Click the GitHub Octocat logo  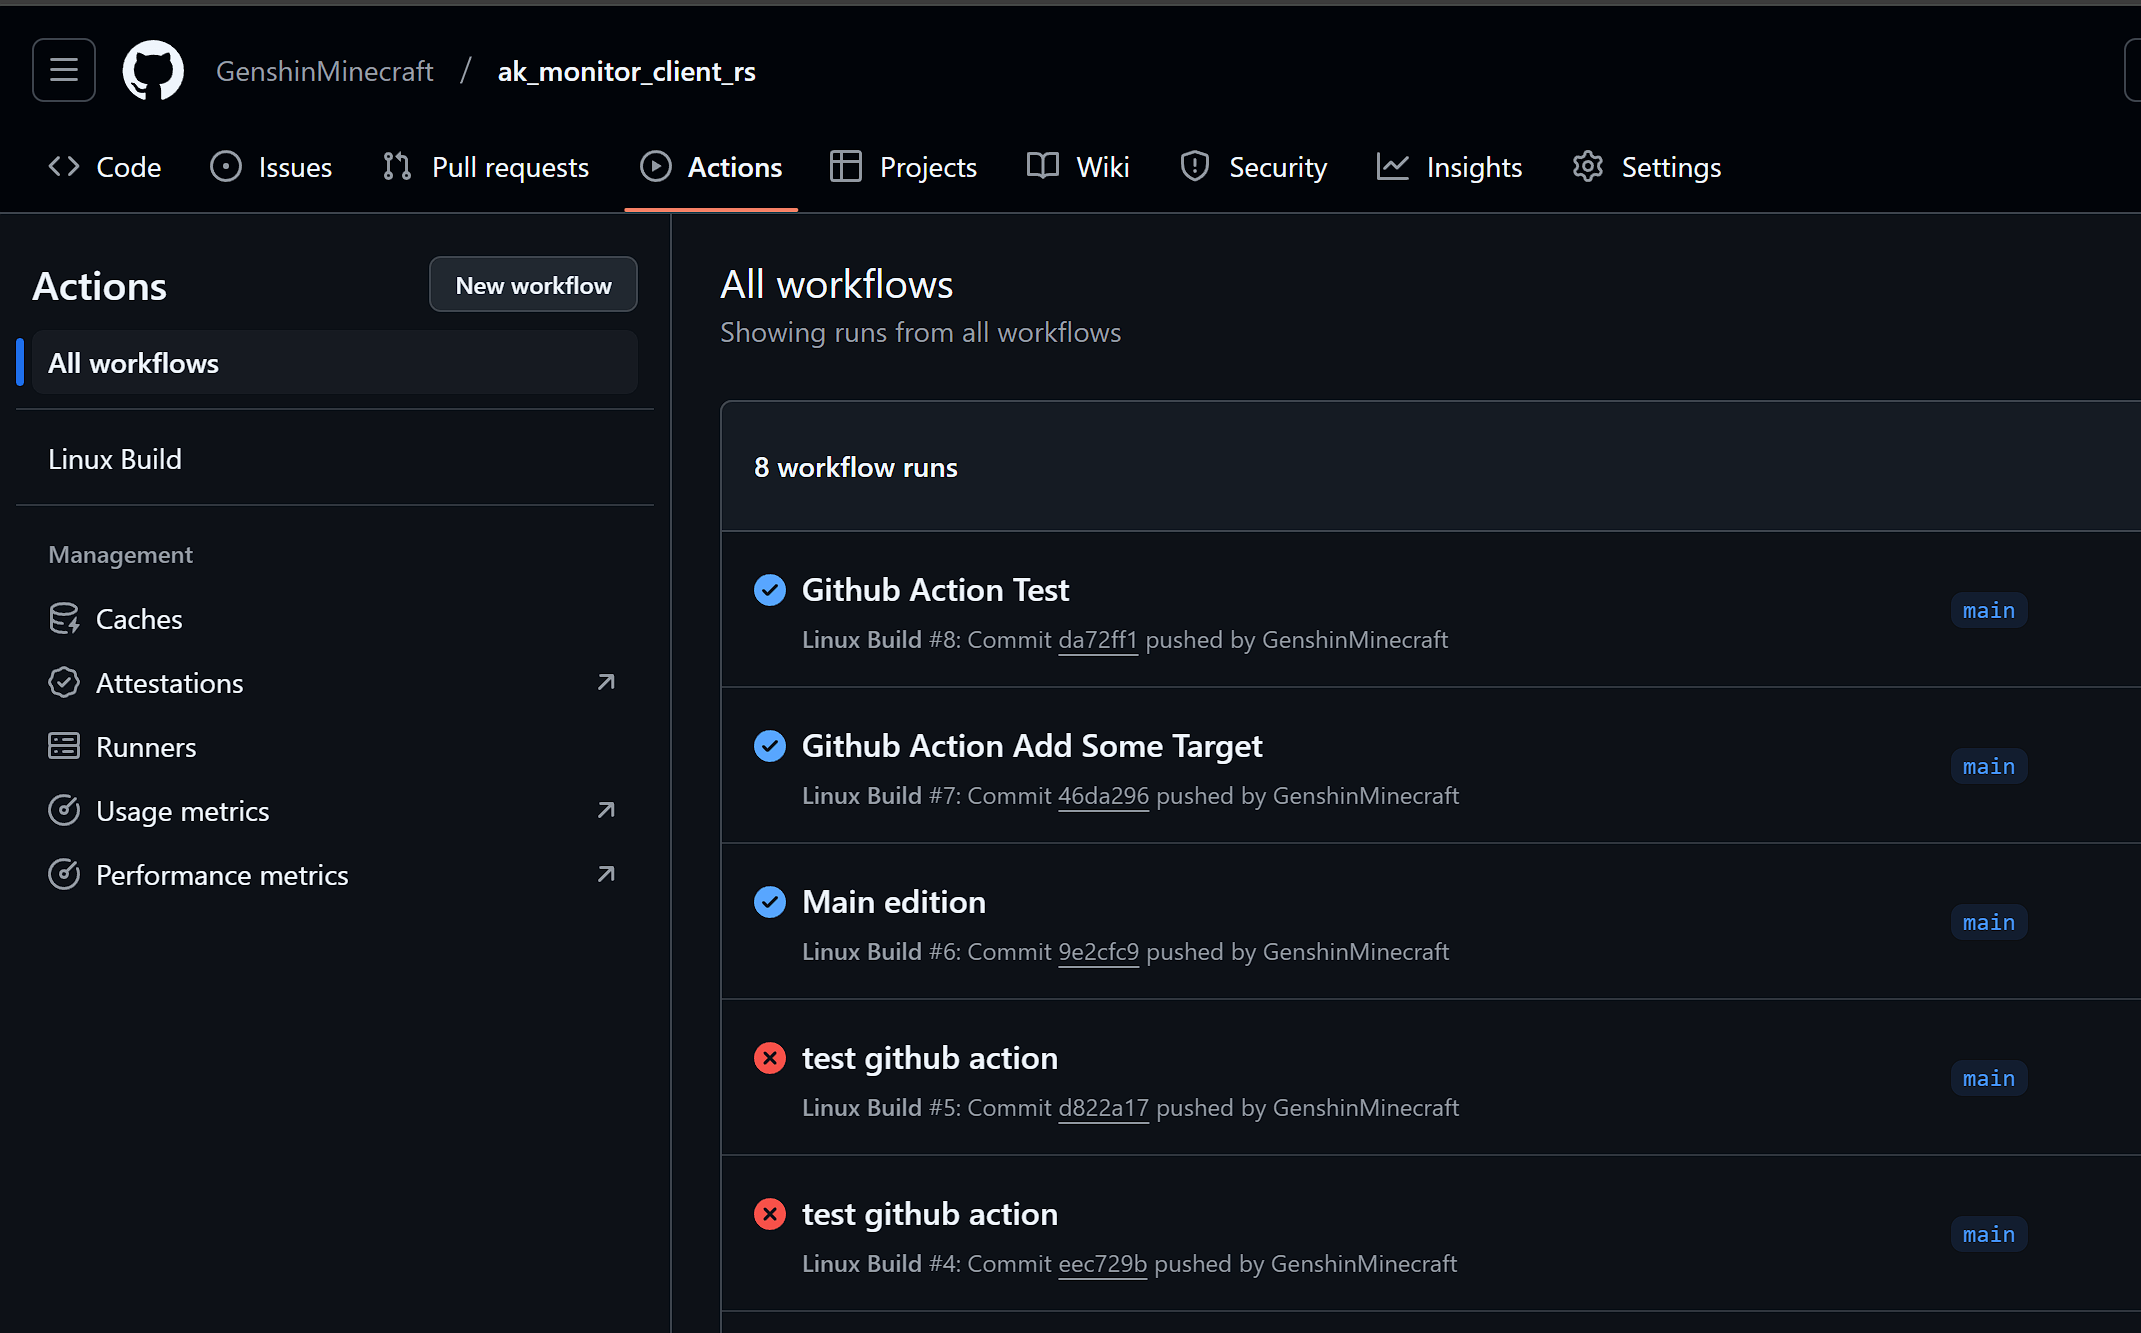tap(153, 70)
